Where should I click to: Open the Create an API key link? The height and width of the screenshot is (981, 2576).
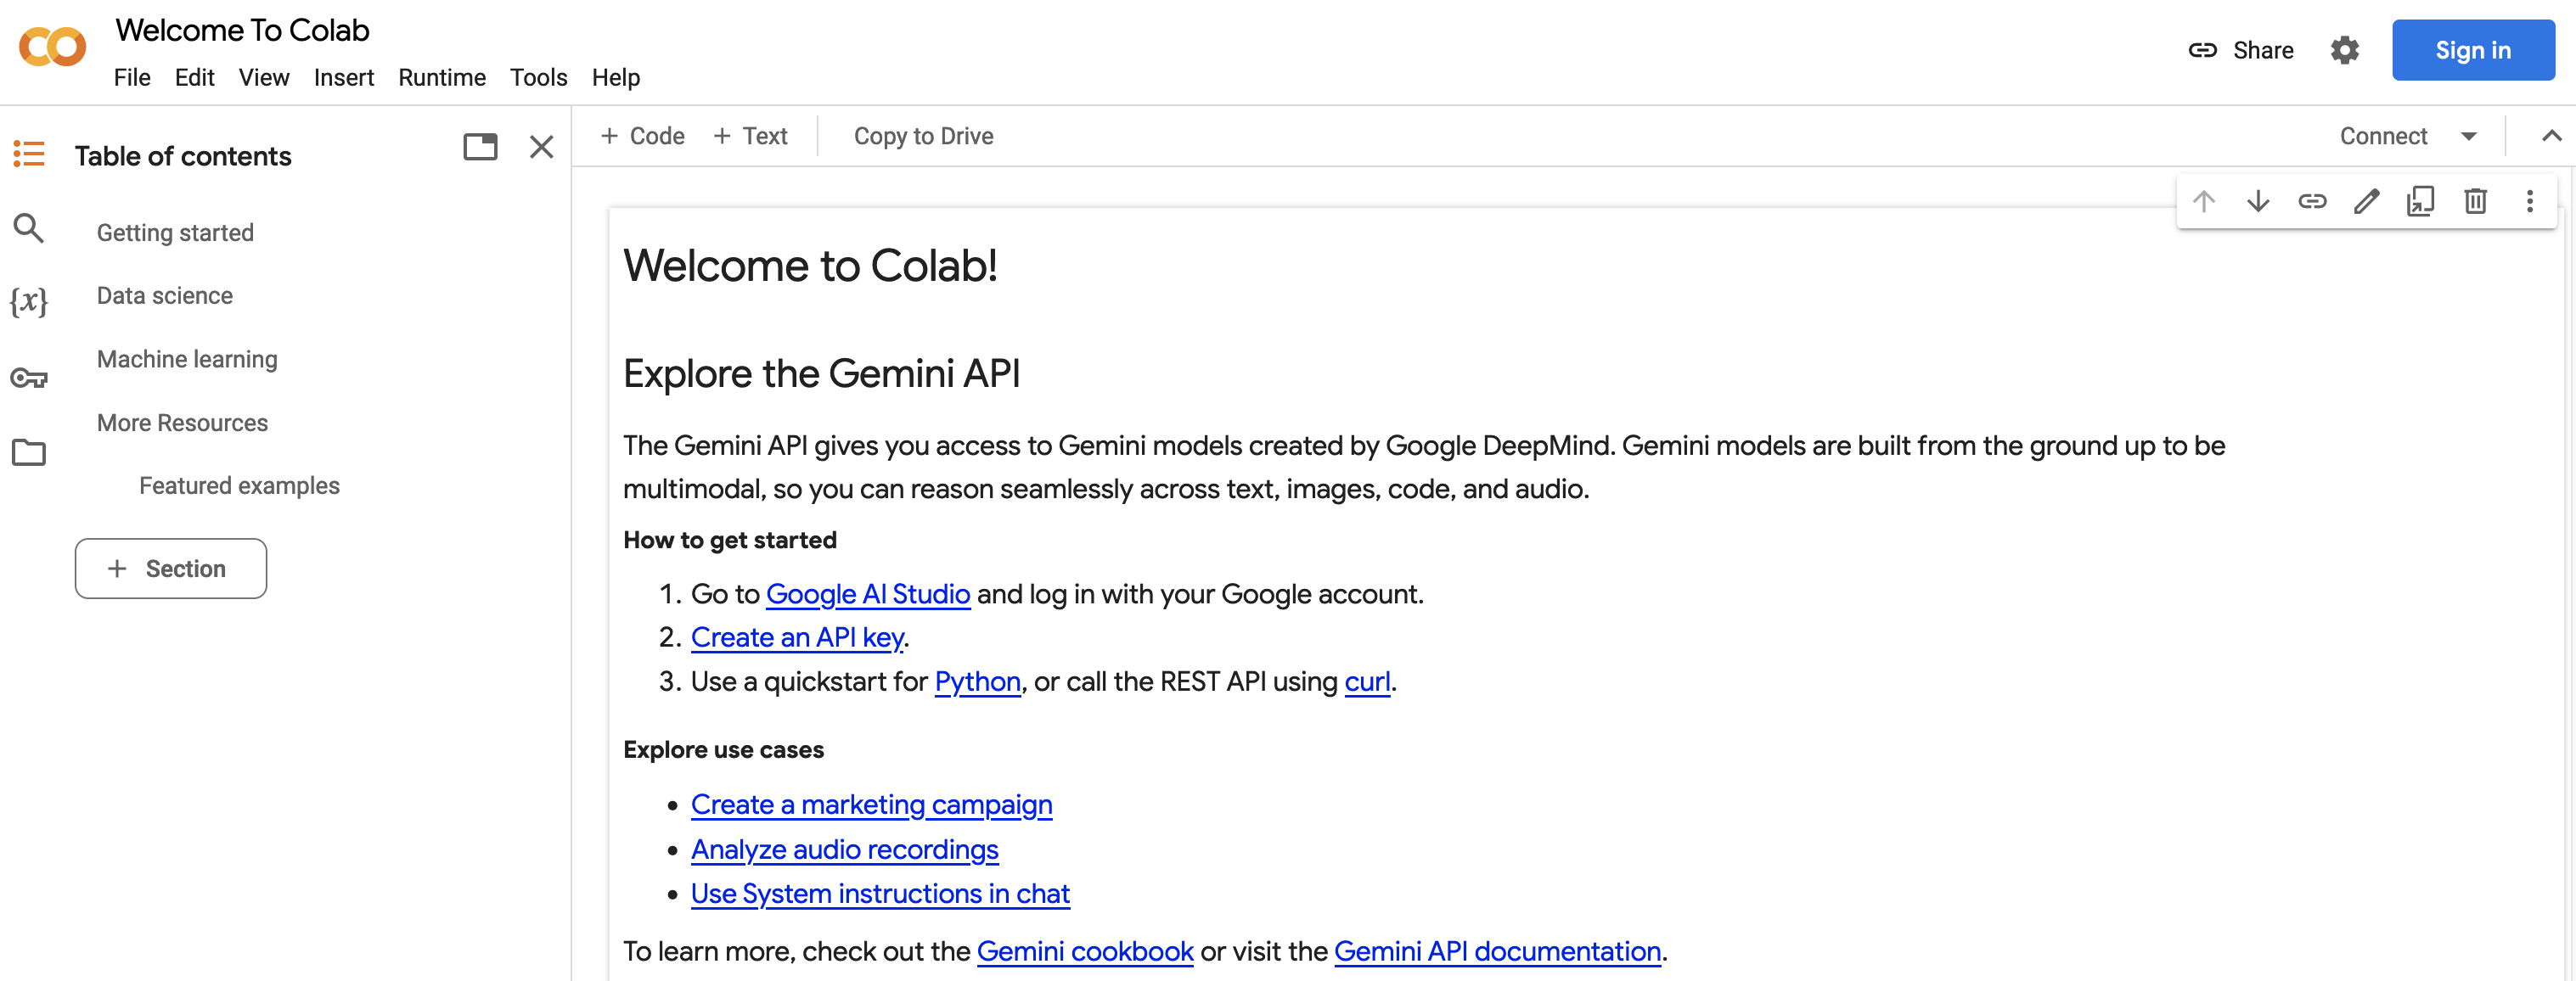[x=797, y=637]
